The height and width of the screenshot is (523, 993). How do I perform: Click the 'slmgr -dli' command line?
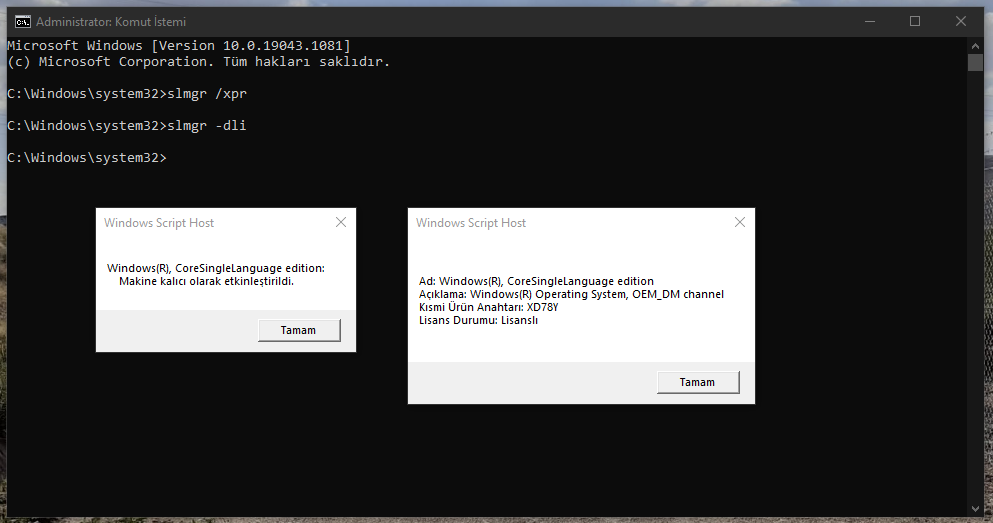coord(127,125)
